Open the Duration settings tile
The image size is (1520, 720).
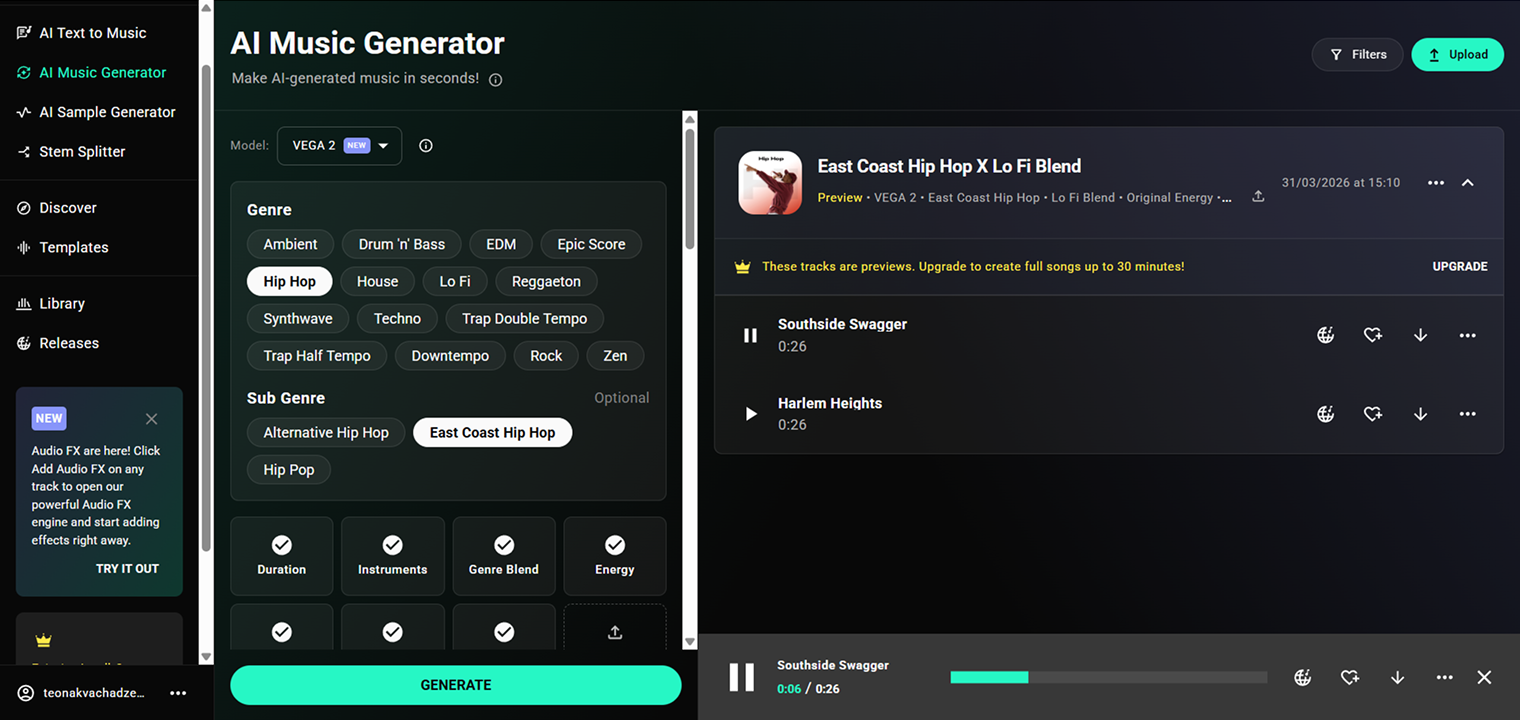(x=282, y=556)
